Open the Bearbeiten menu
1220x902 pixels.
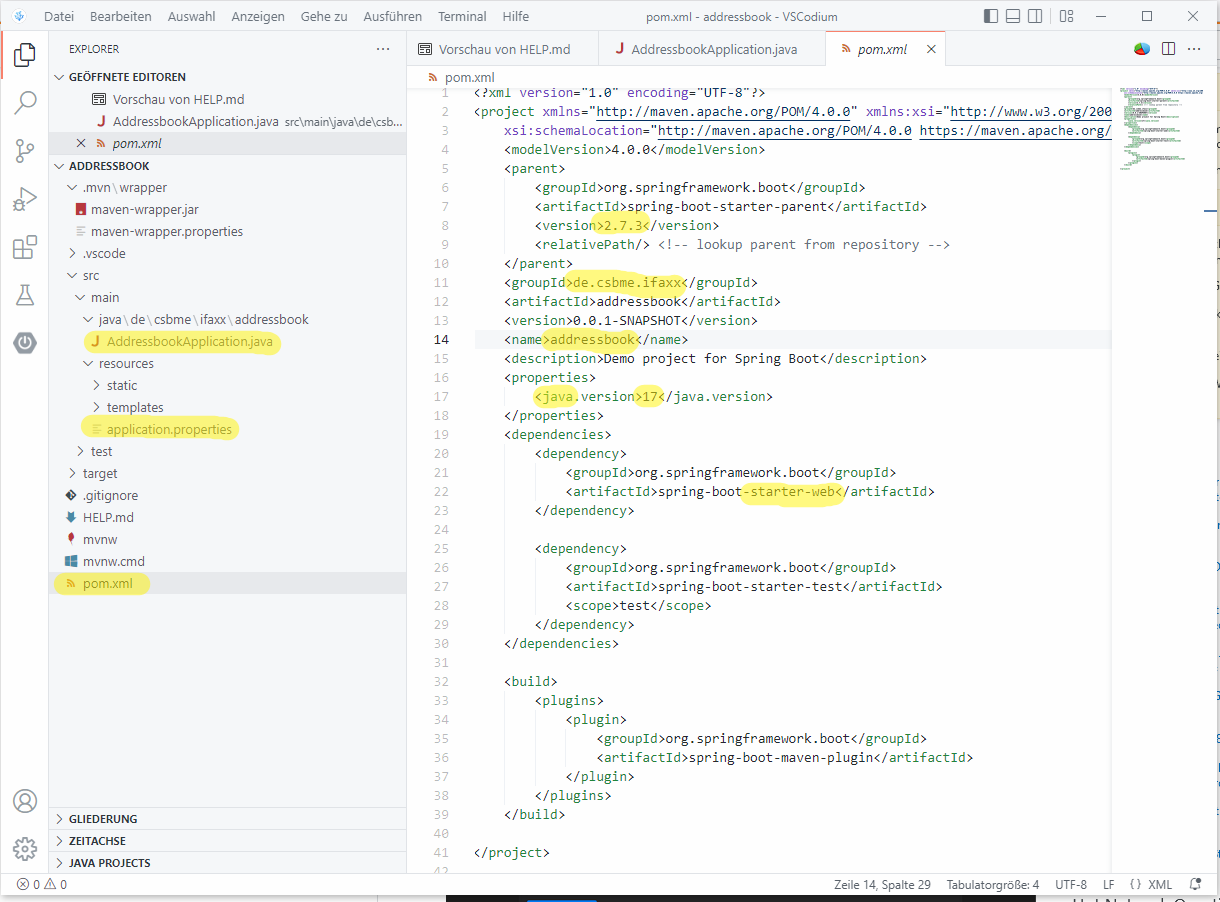coord(121,16)
